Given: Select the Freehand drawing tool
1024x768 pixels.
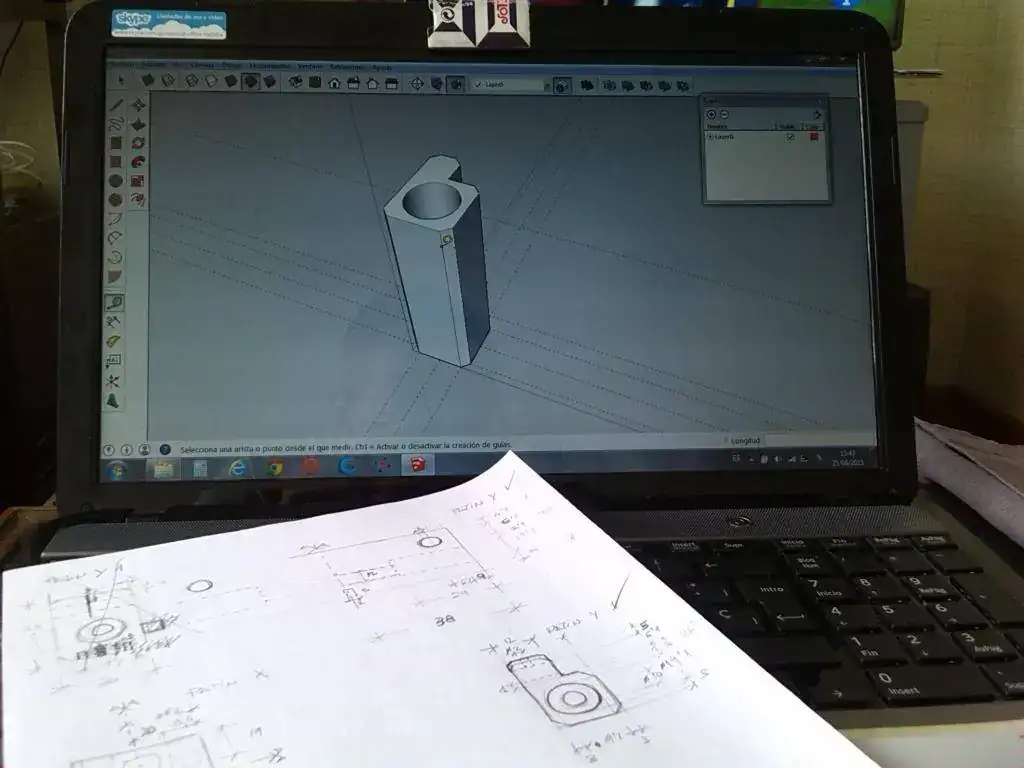Looking at the screenshot, I should click(x=116, y=124).
